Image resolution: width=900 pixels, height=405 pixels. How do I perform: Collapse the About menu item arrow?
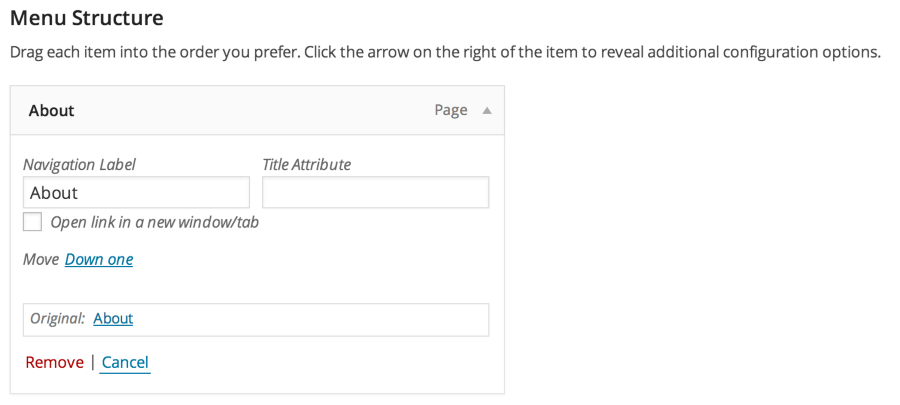click(487, 111)
